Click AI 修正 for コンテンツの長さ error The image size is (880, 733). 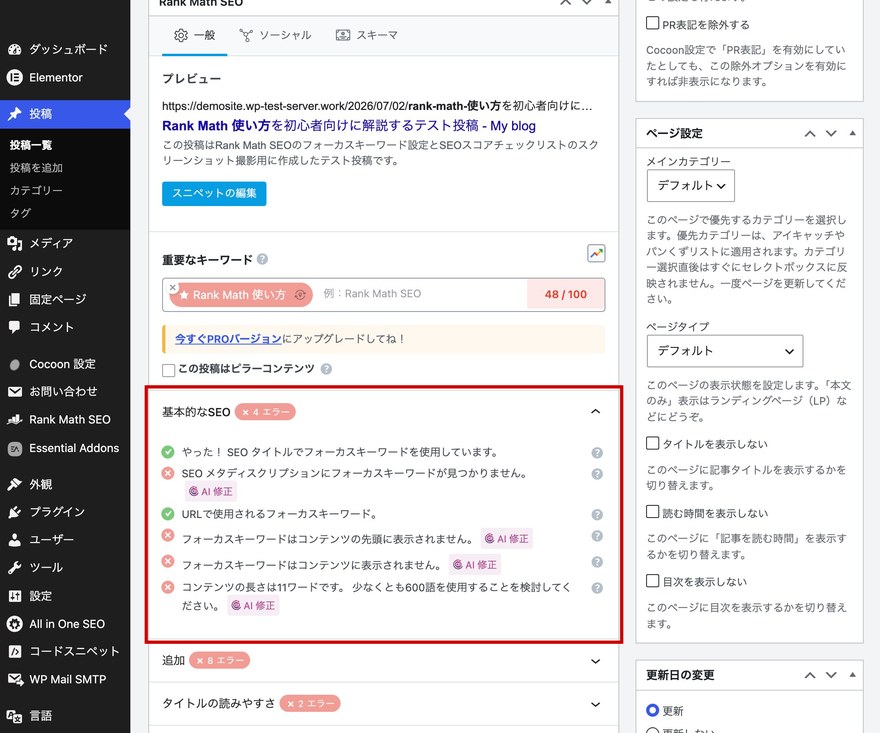coord(253,606)
